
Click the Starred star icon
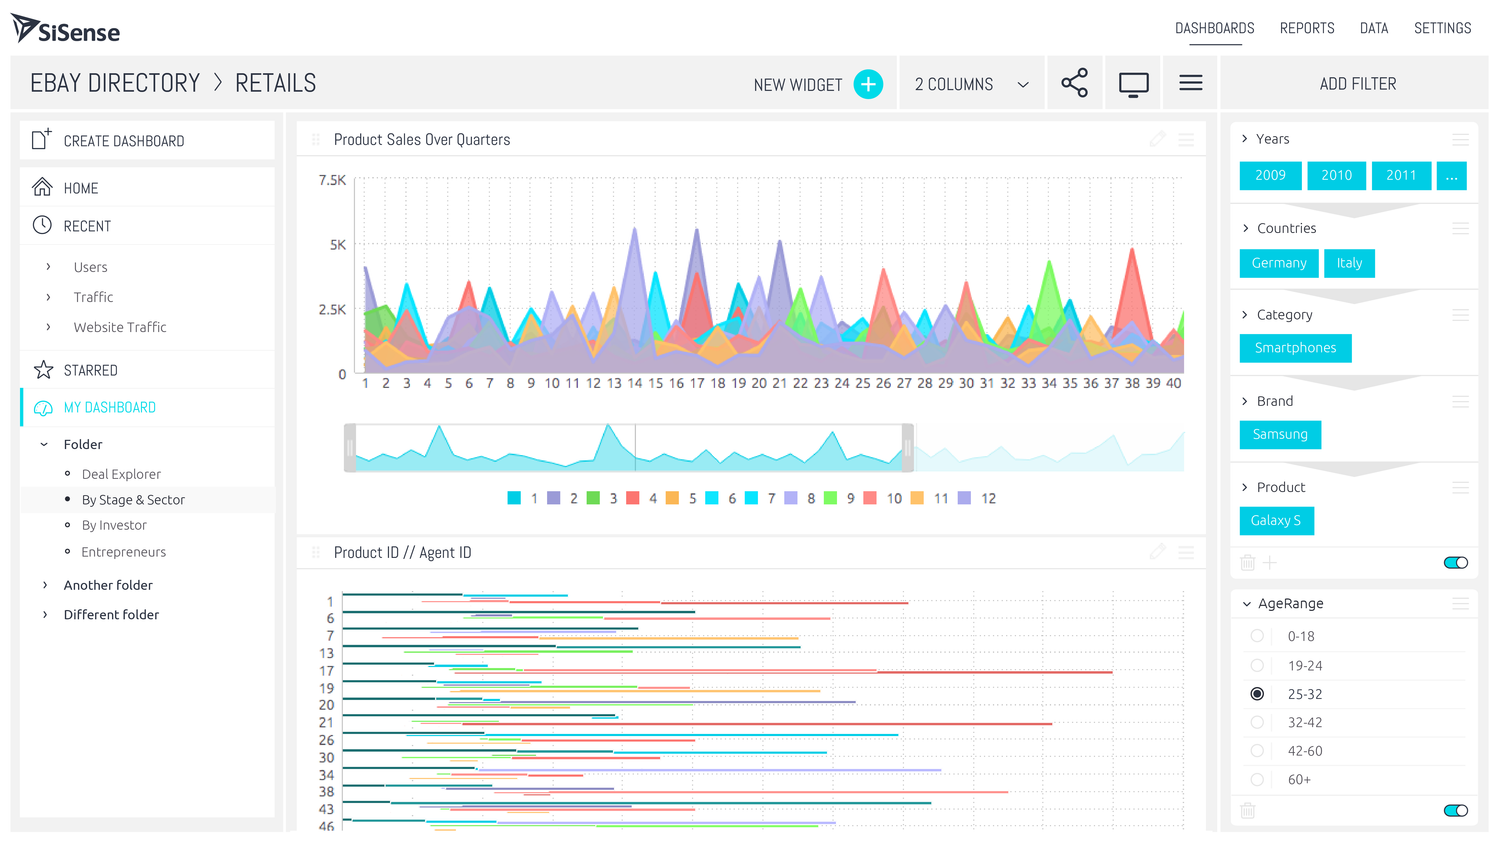[43, 370]
